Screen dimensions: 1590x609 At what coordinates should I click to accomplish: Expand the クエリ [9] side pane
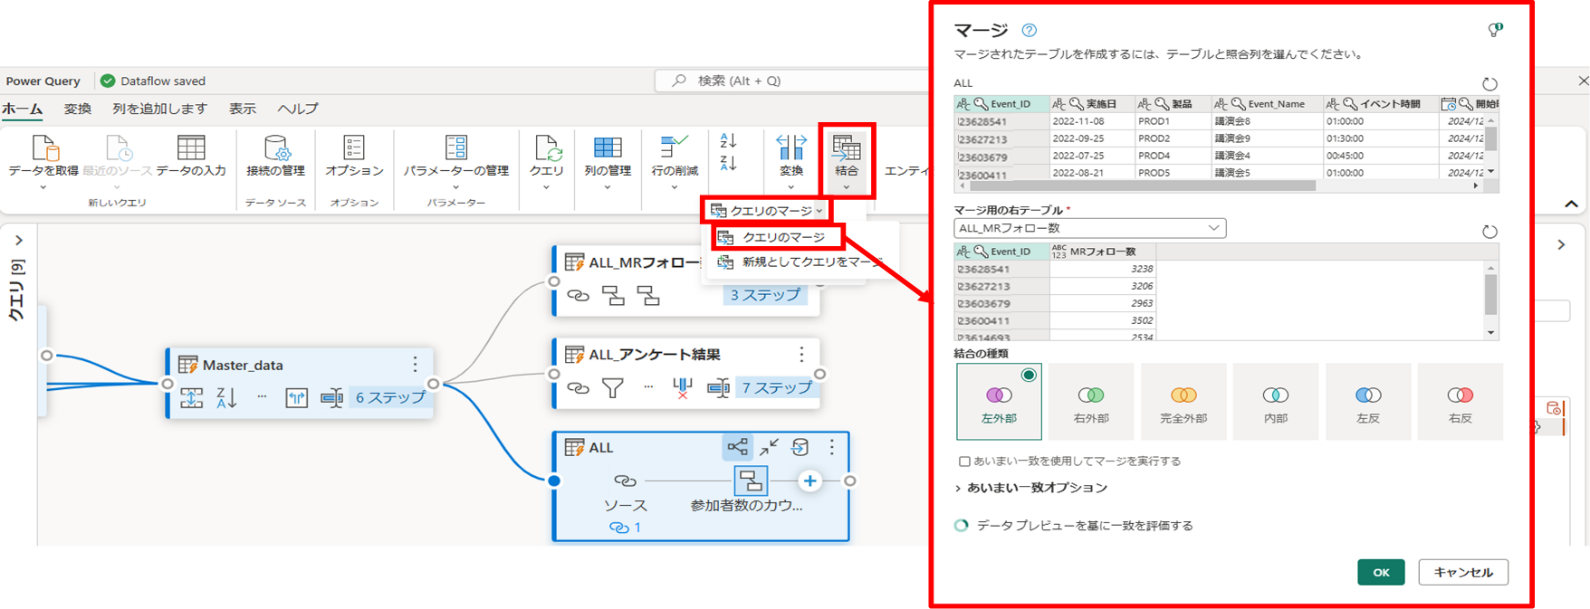pyautogui.click(x=19, y=241)
